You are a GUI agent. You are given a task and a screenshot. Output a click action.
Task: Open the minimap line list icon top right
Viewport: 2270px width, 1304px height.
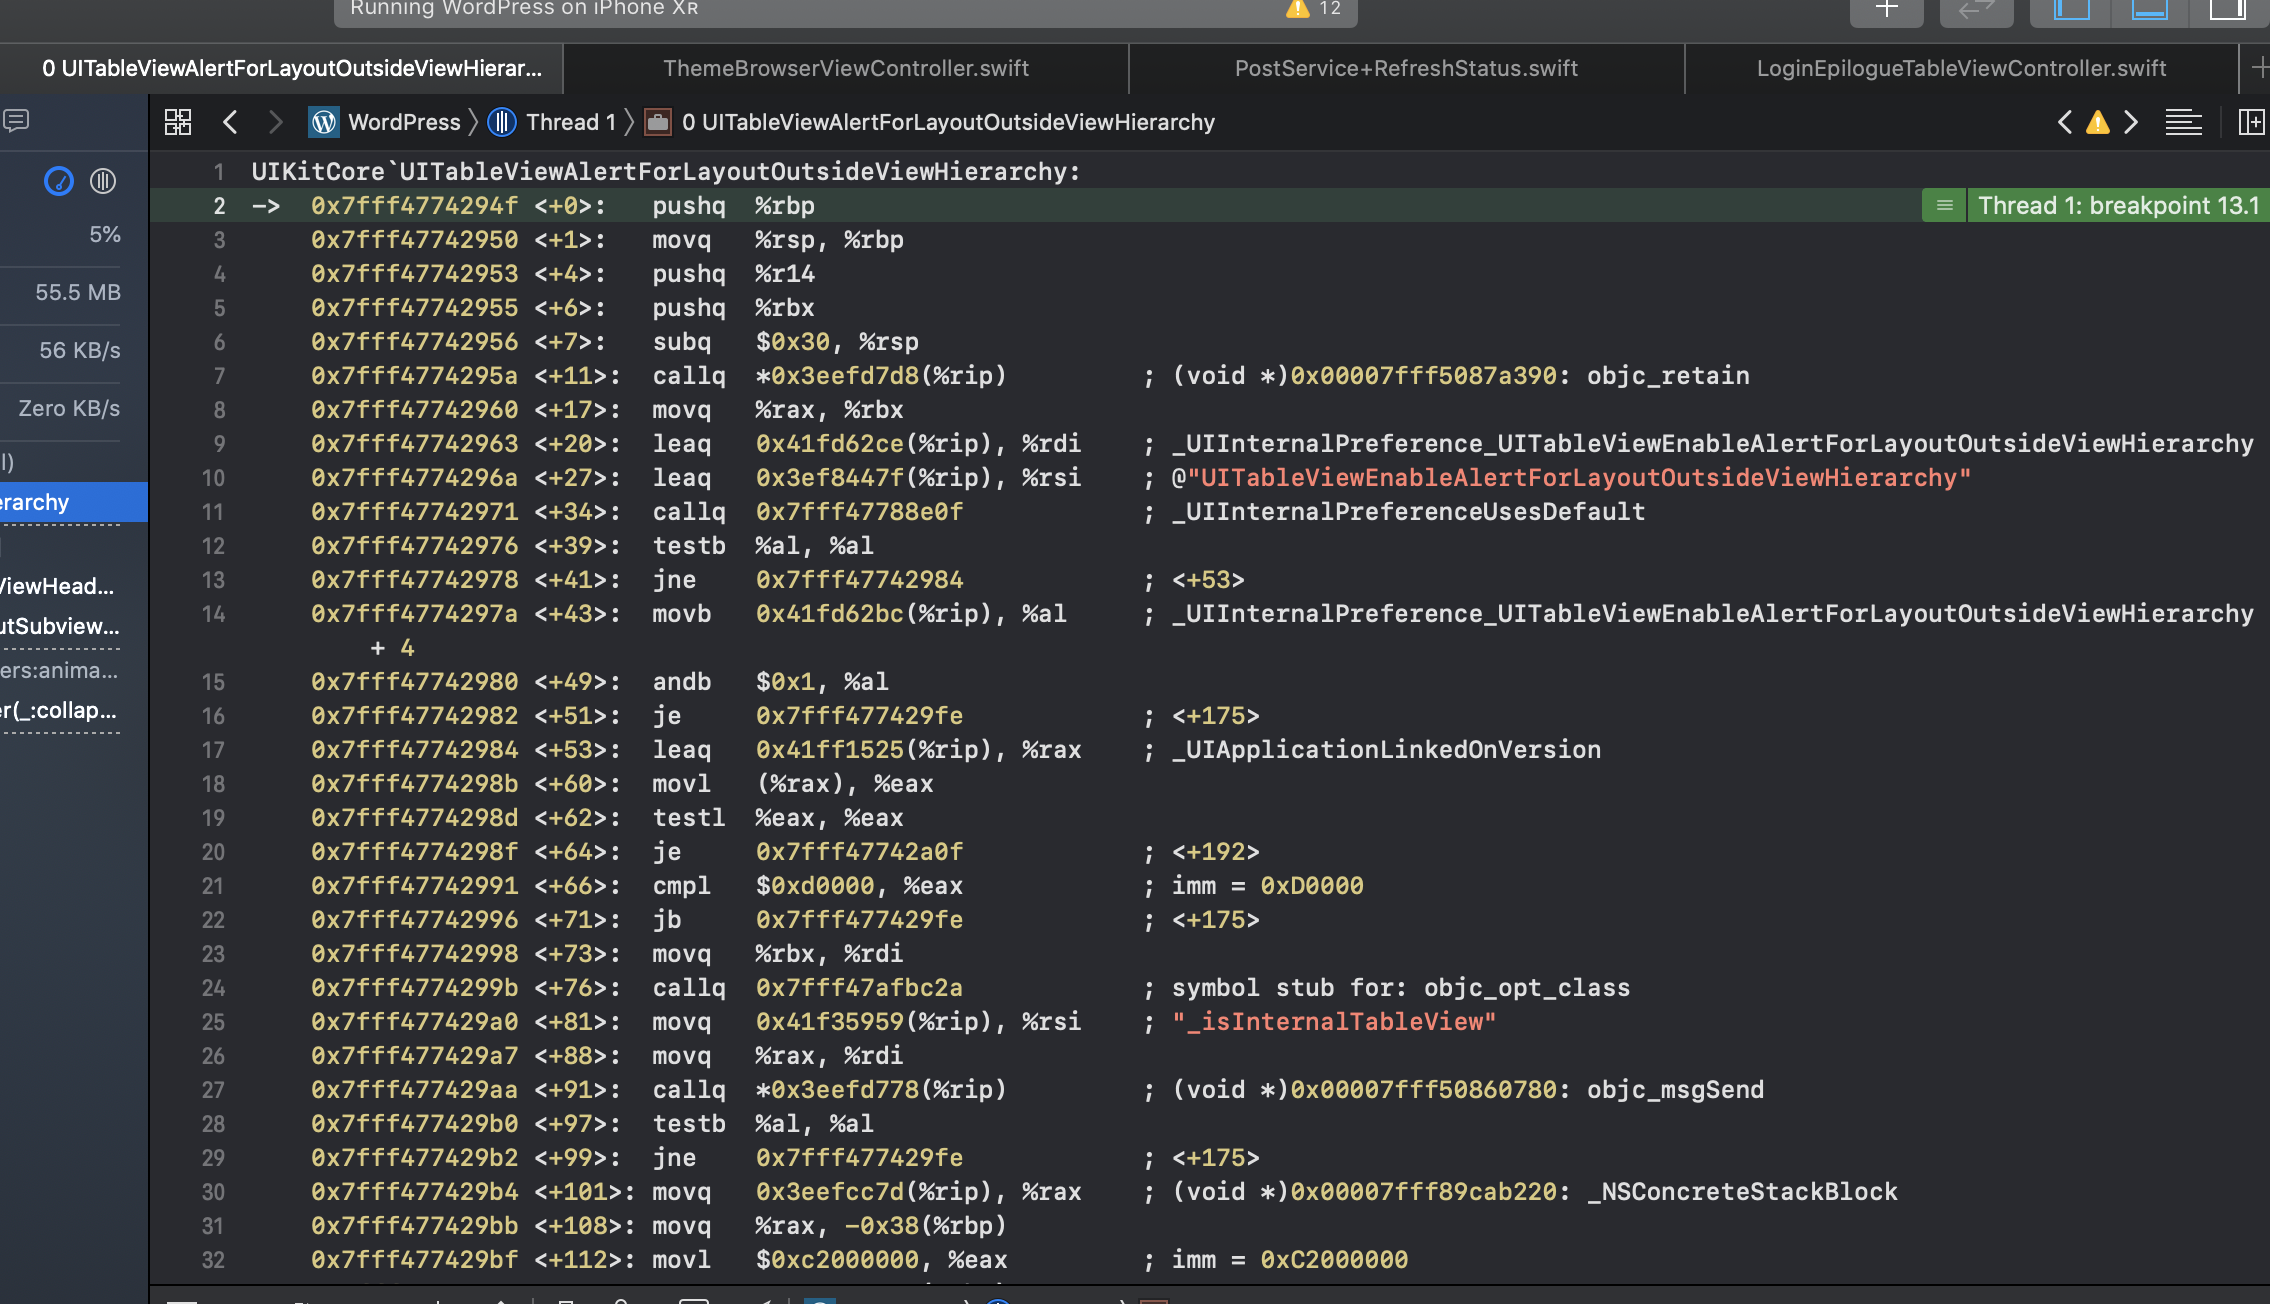tap(2182, 121)
